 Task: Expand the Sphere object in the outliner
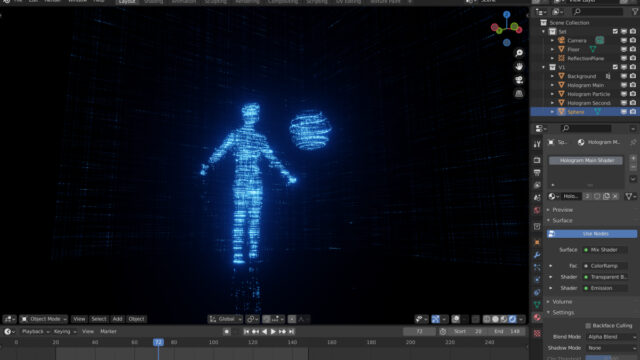(553, 112)
